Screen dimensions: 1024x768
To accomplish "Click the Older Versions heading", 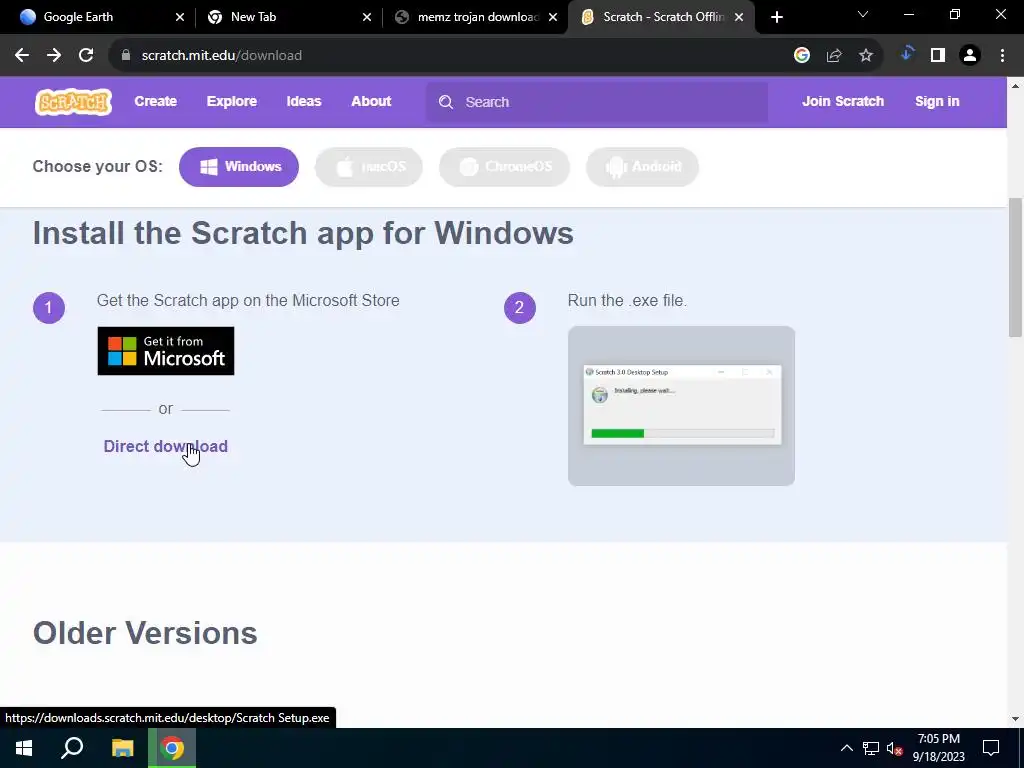I will pos(145,633).
